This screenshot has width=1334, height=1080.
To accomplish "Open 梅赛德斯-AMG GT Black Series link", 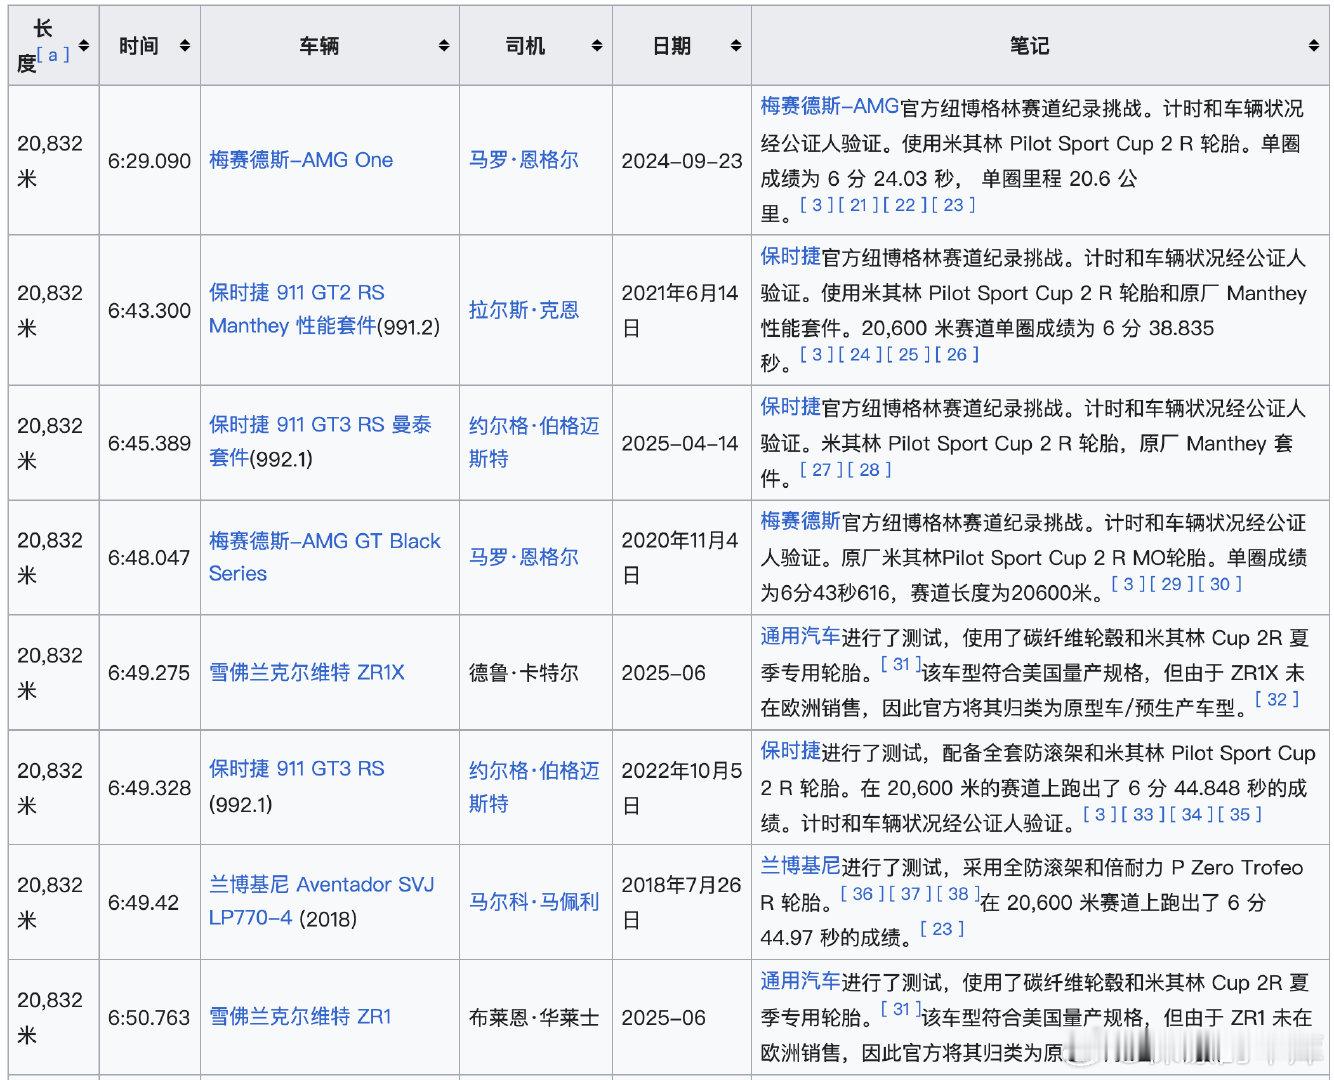I will coord(325,557).
